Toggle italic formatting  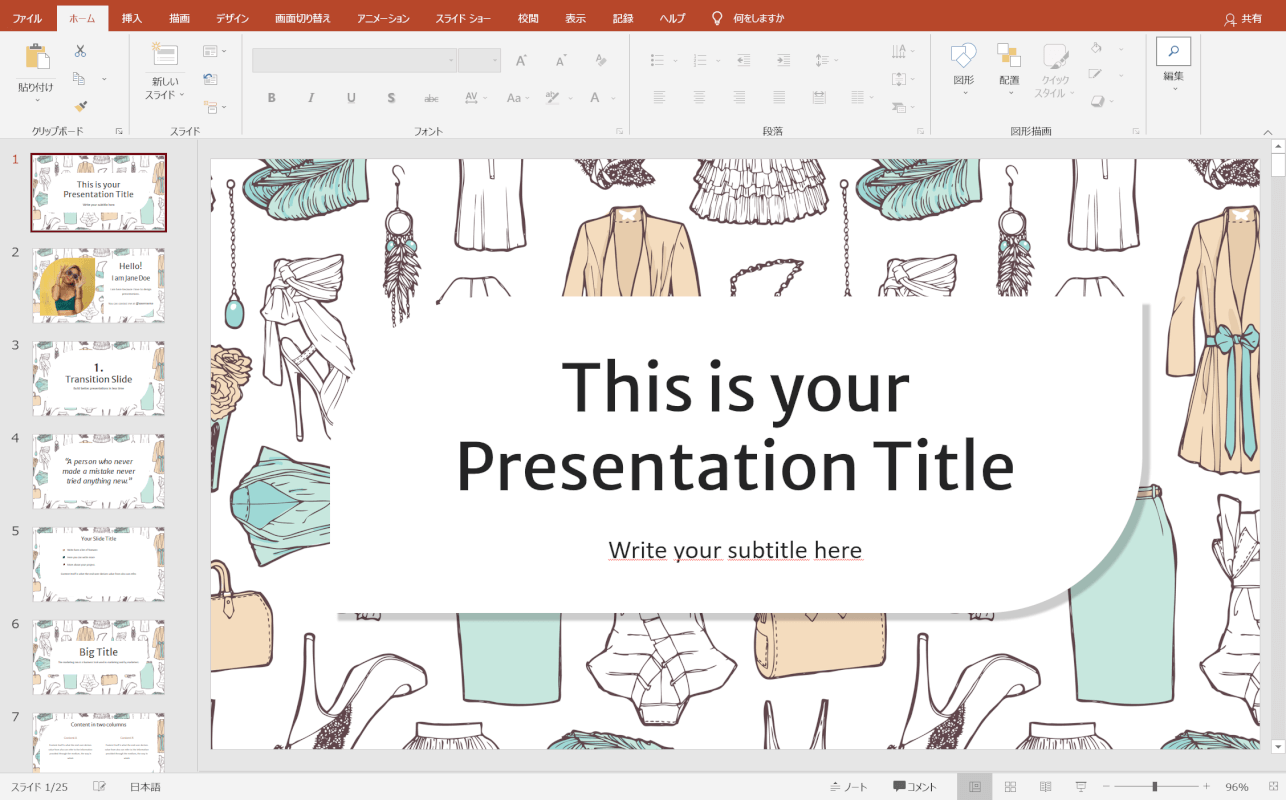click(x=311, y=97)
